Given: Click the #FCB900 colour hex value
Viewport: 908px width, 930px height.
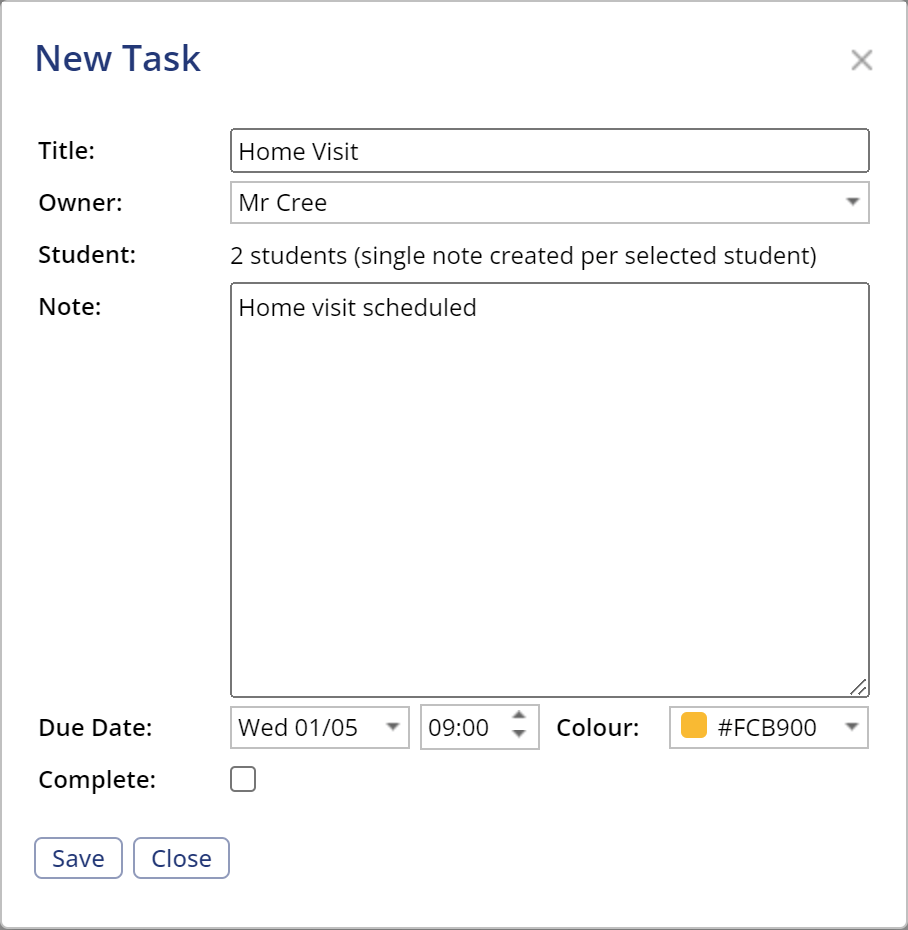Looking at the screenshot, I should click(766, 728).
